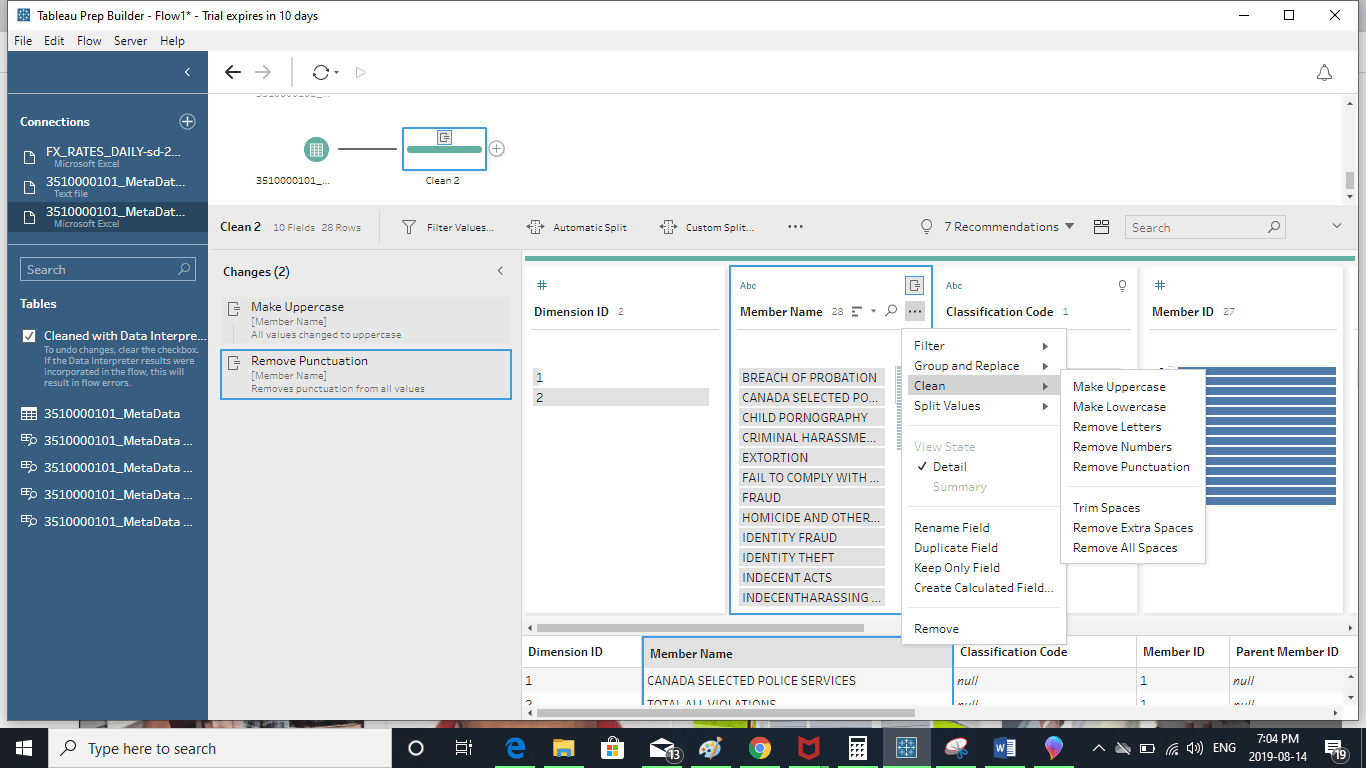Click the Member Name sort icon
The width and height of the screenshot is (1366, 768).
(x=858, y=312)
